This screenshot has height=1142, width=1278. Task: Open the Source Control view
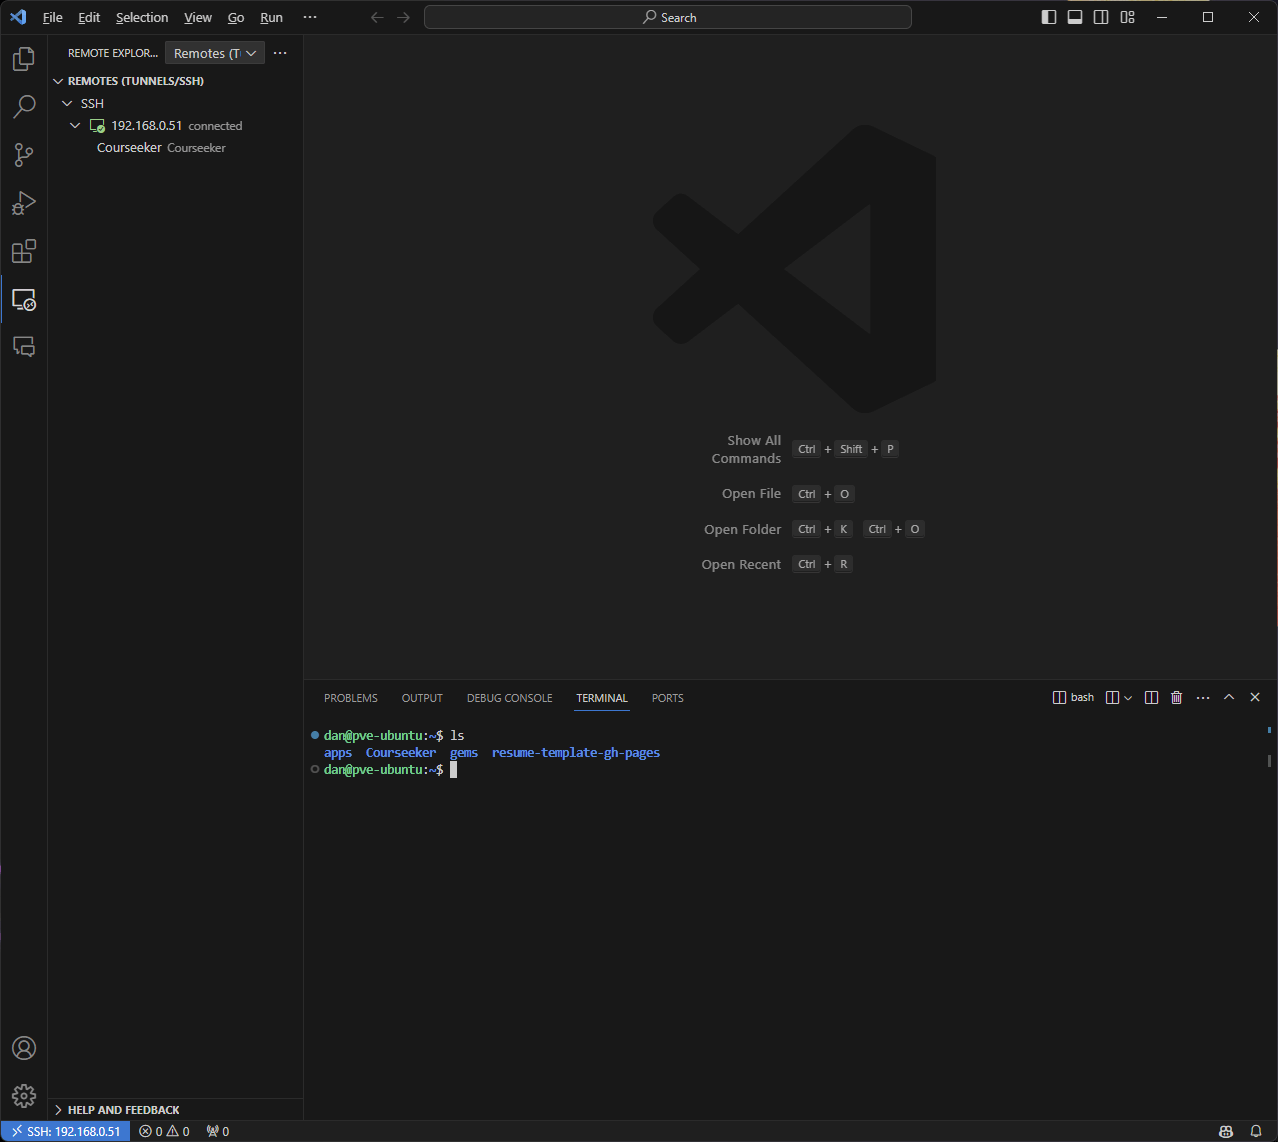(24, 155)
